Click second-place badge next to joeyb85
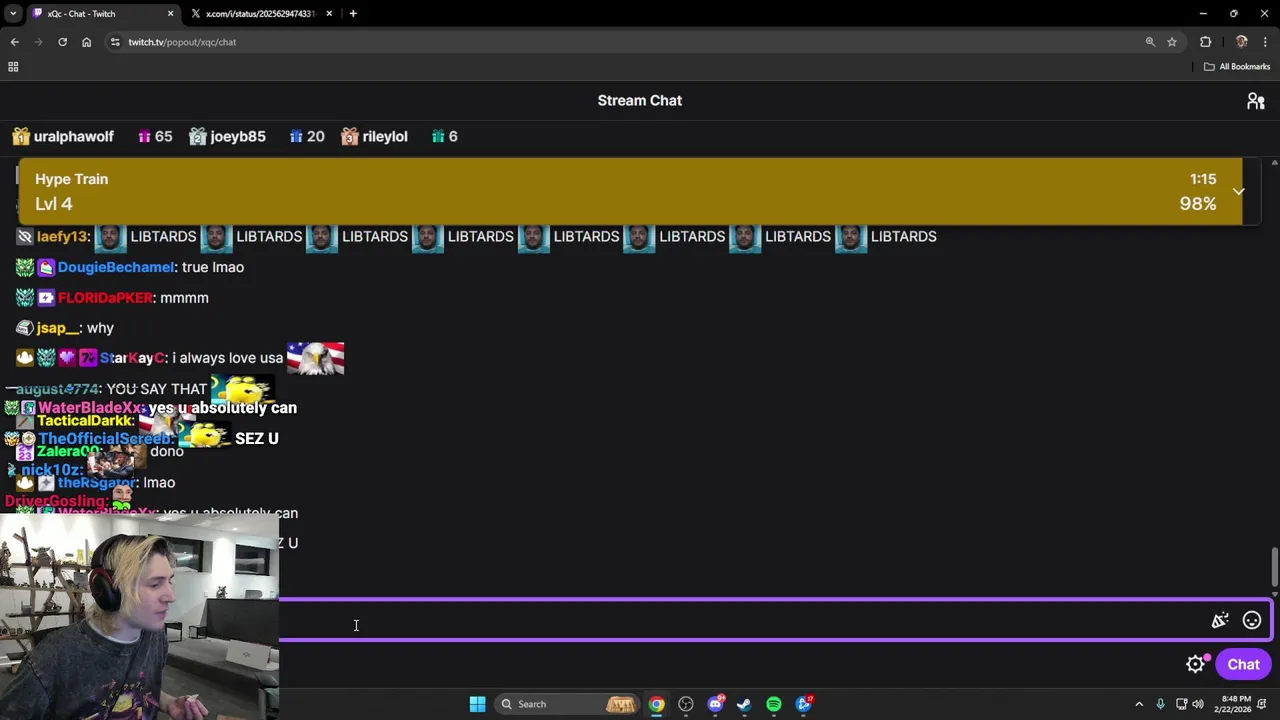 (197, 136)
